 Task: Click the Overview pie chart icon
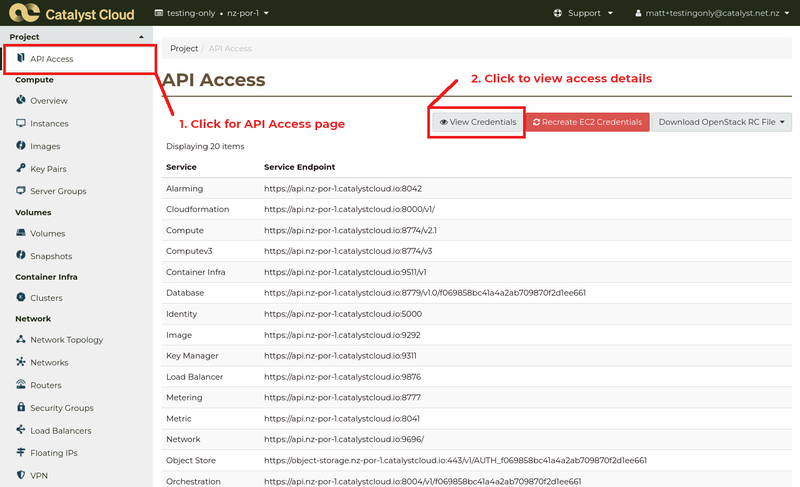[x=20, y=100]
